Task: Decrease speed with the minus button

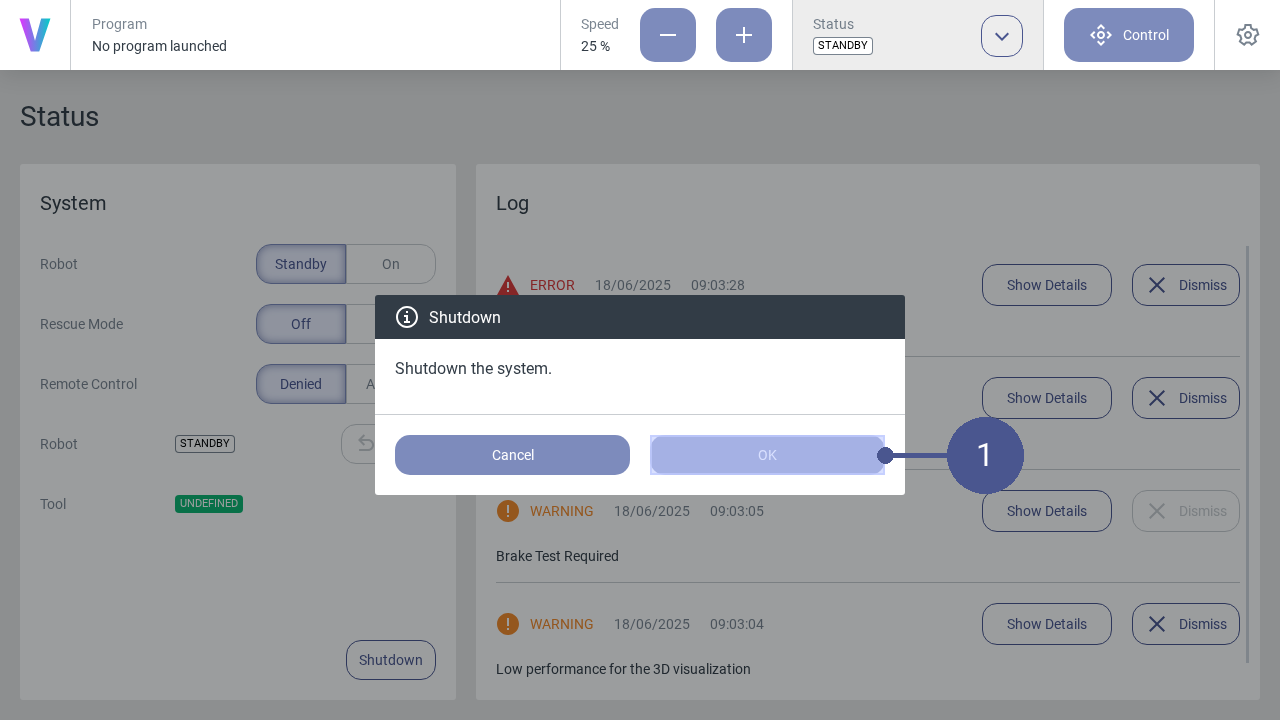Action: pyautogui.click(x=668, y=35)
